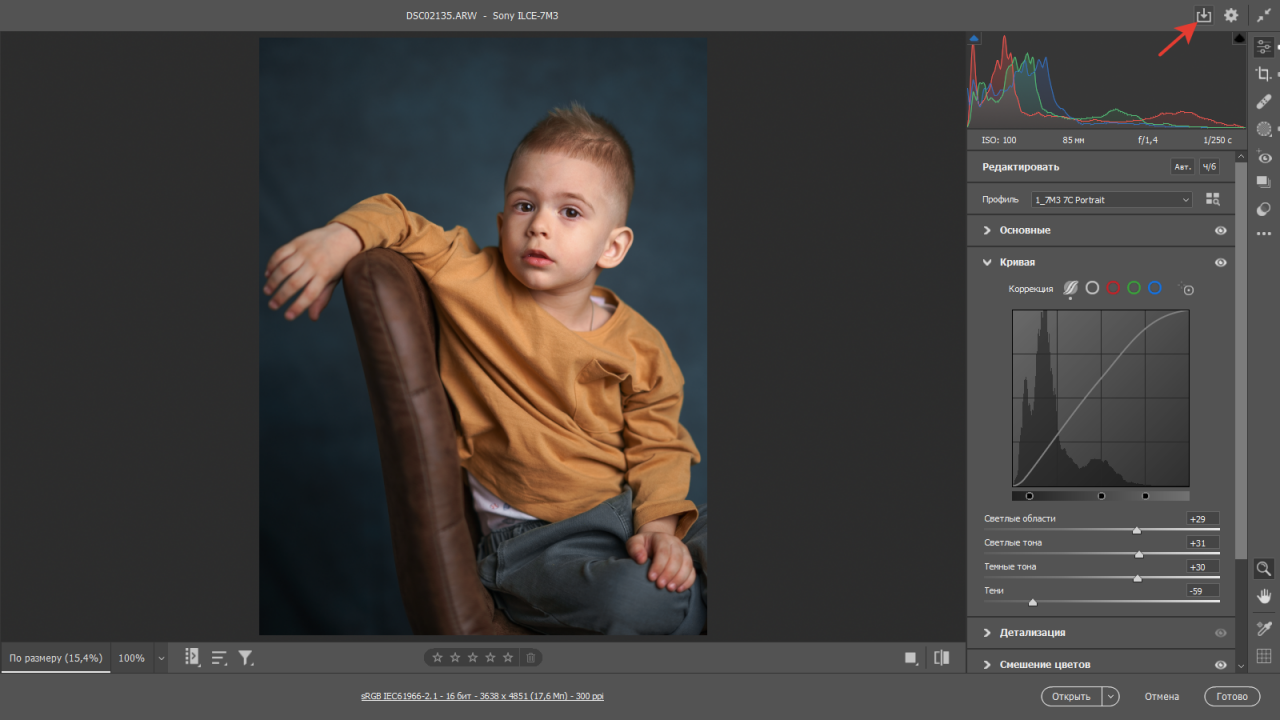This screenshot has height=720, width=1280.
Task: Toggle the Детализация panel visibility eye
Action: (x=1220, y=632)
